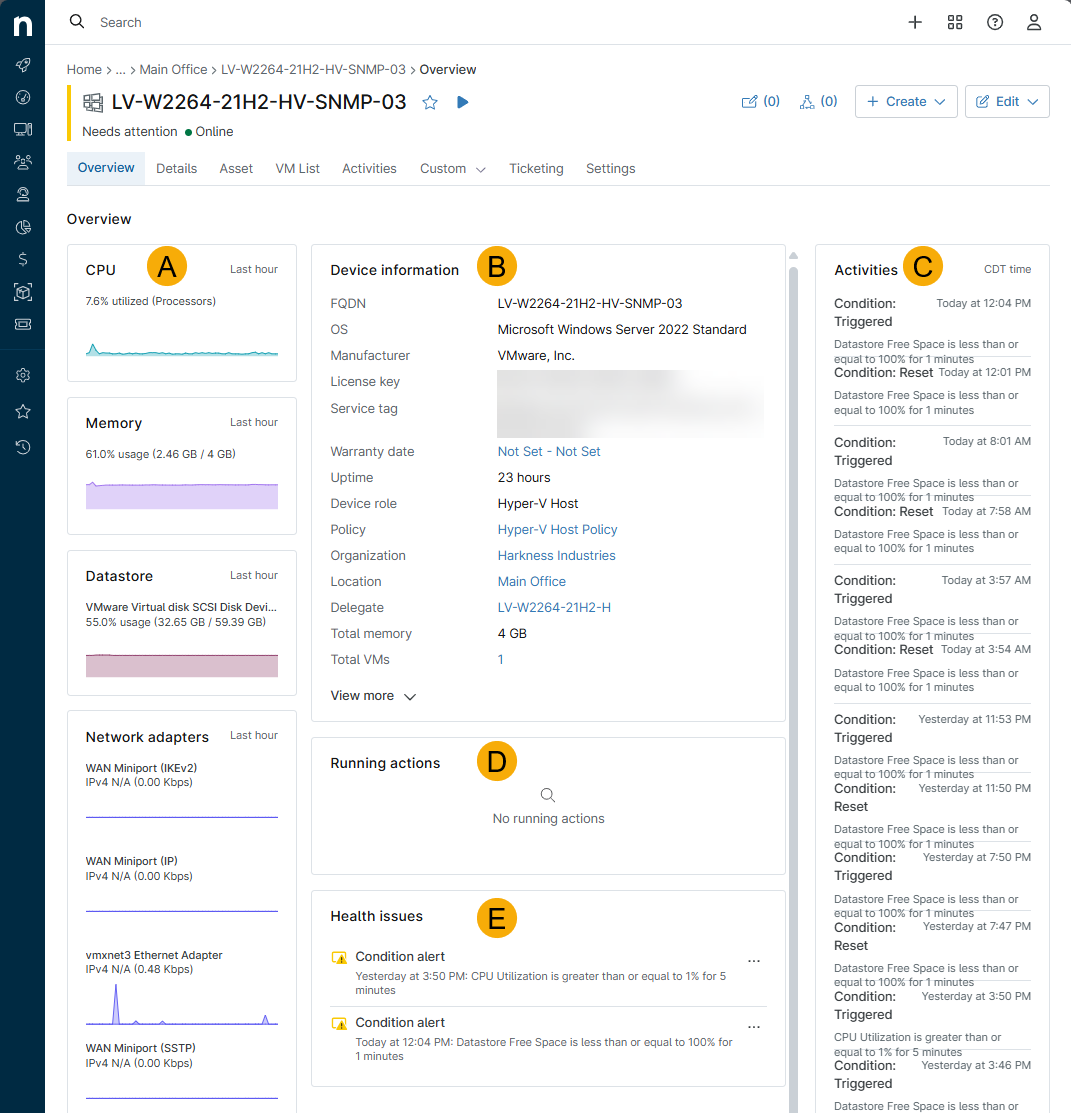Viewport: 1071px width, 1113px height.
Task: Open the Hyper-V Host Policy link
Action: [x=557, y=529]
